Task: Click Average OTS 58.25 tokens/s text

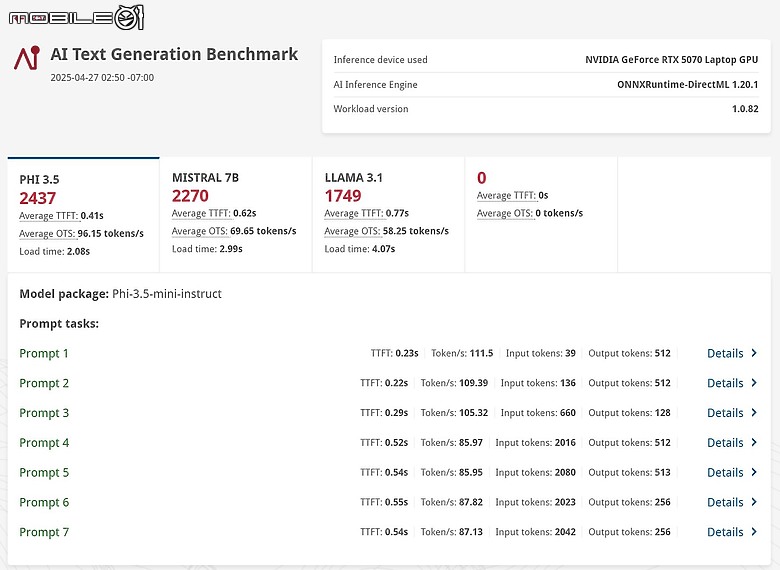Action: [387, 231]
